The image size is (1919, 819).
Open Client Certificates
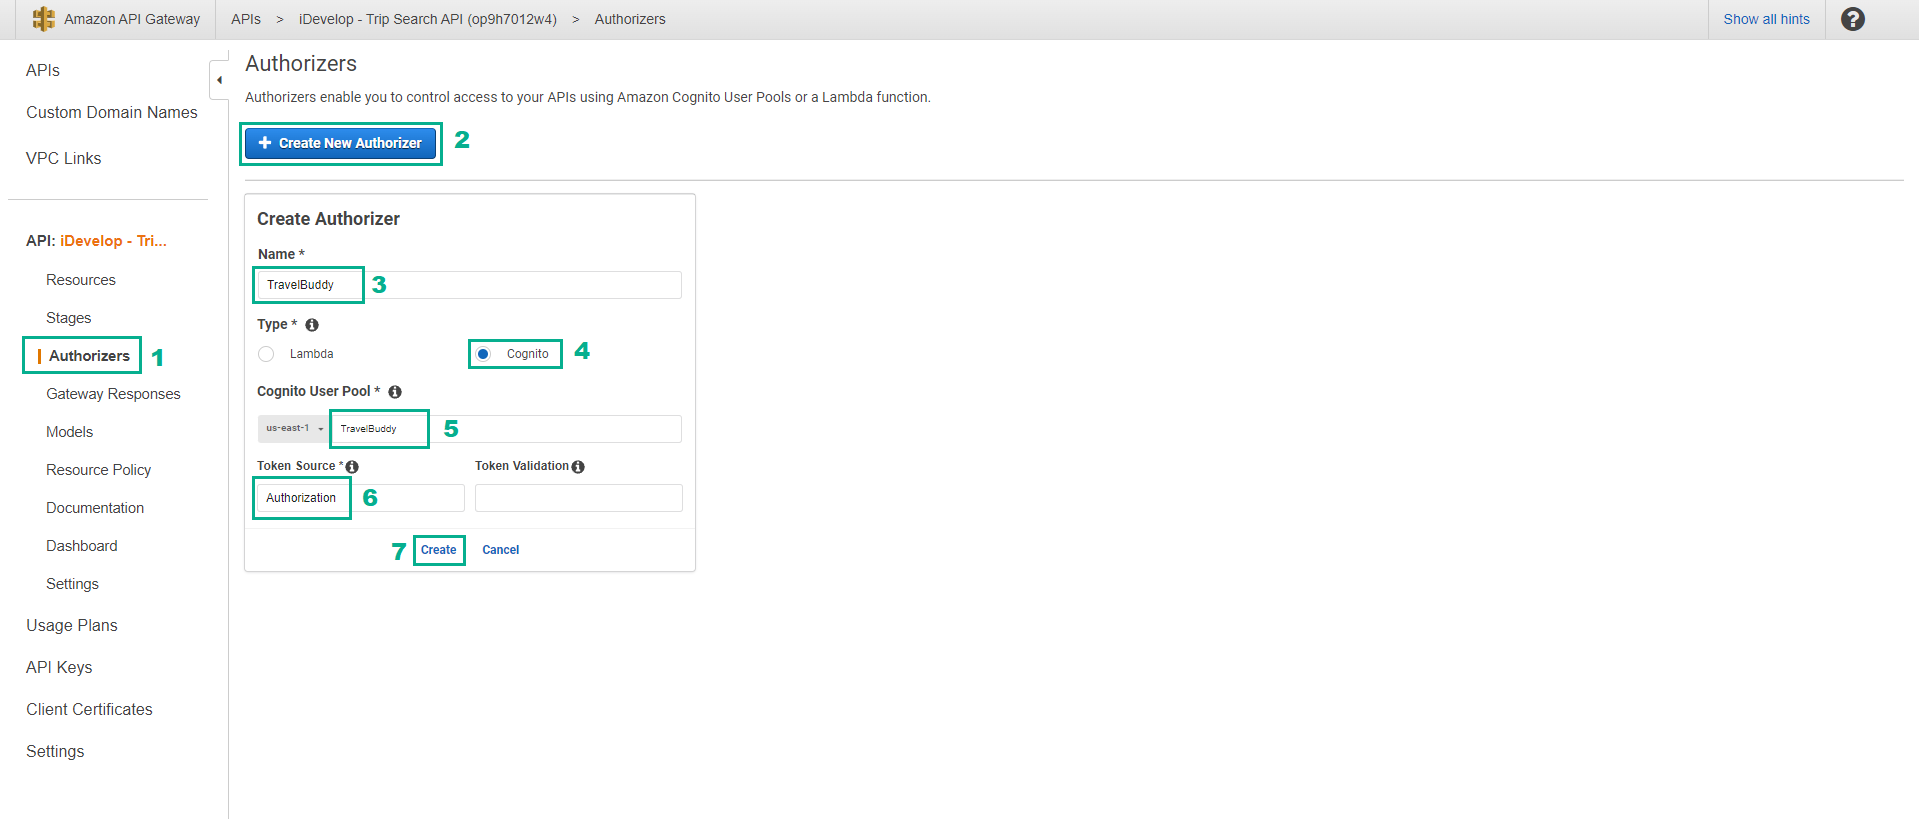click(90, 709)
